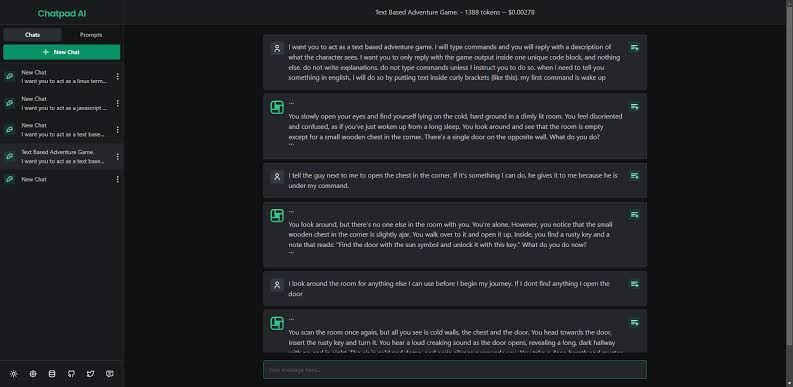The width and height of the screenshot is (793, 387).
Task: Click chat icon beside Text Based Adventure Game
Action: (x=10, y=156)
